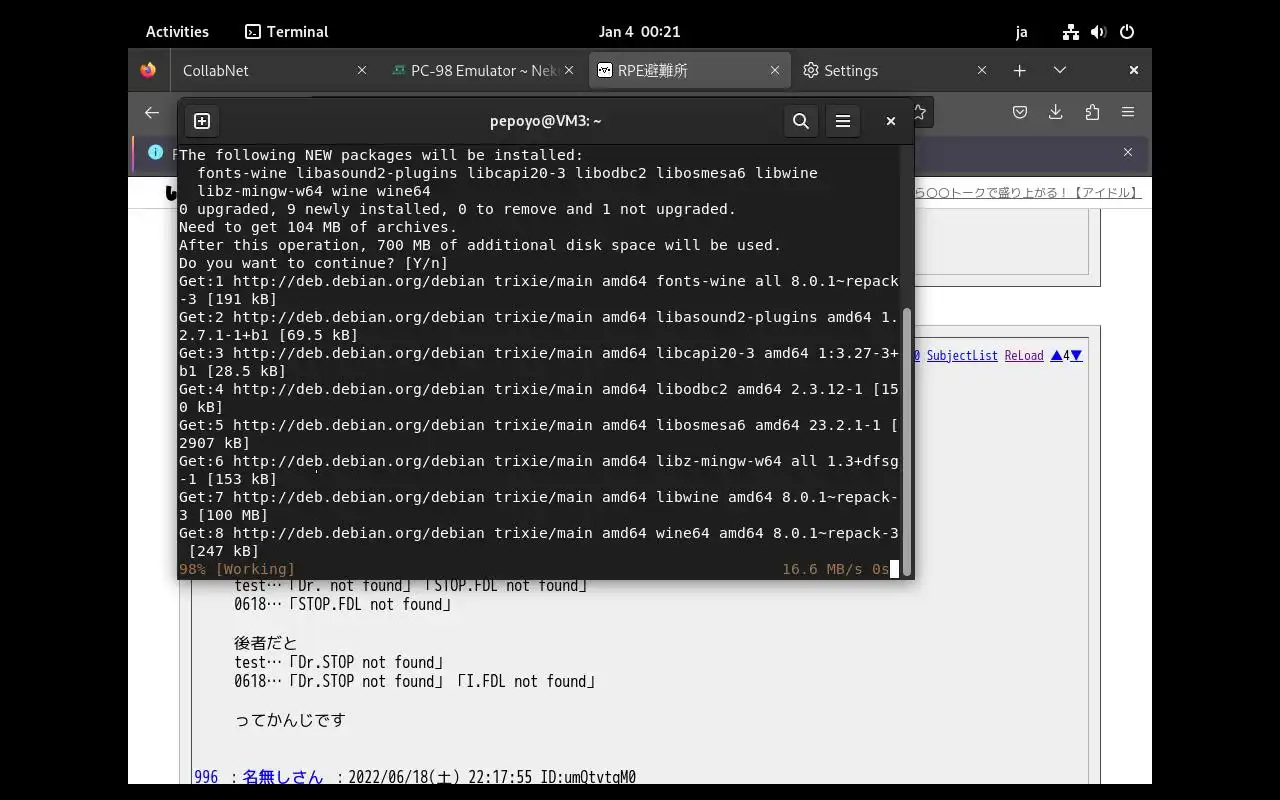Open Firefox downloads panel

pos(1056,113)
